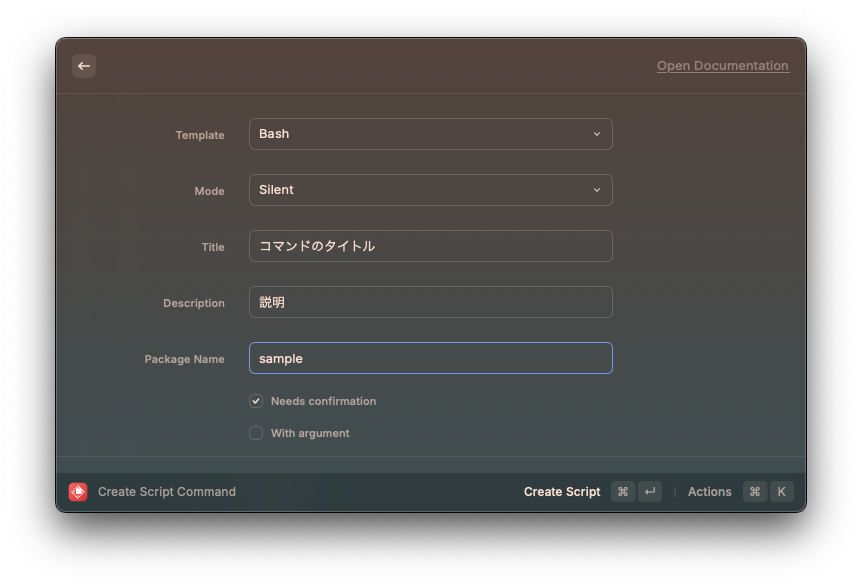Click the Create Script button
The image size is (862, 586).
tap(562, 491)
